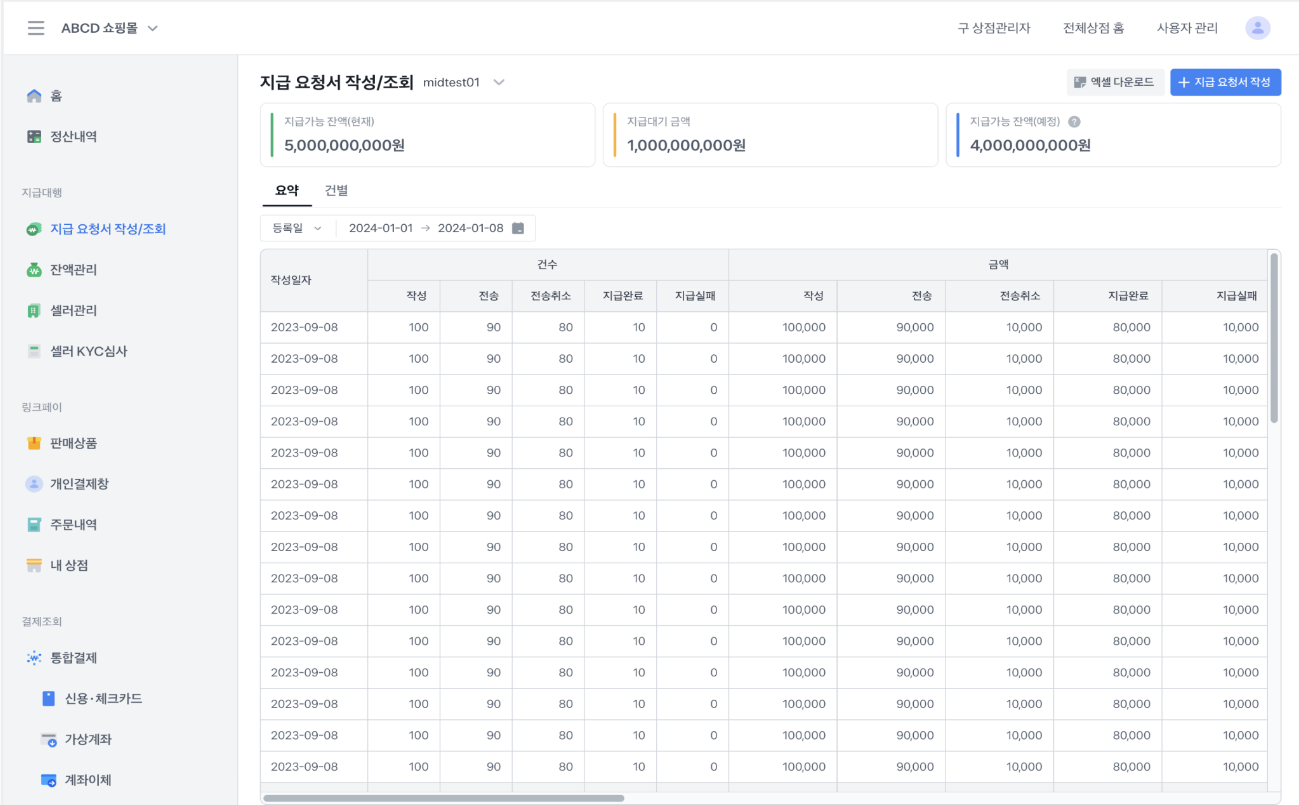The height and width of the screenshot is (805, 1299).
Task: Open the calendar icon in date range
Action: point(518,228)
